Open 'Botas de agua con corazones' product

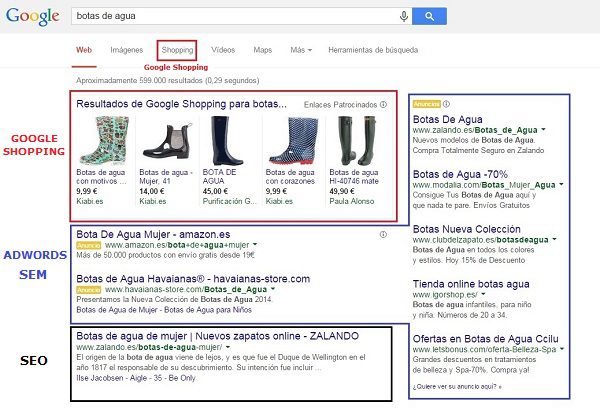(x=290, y=176)
